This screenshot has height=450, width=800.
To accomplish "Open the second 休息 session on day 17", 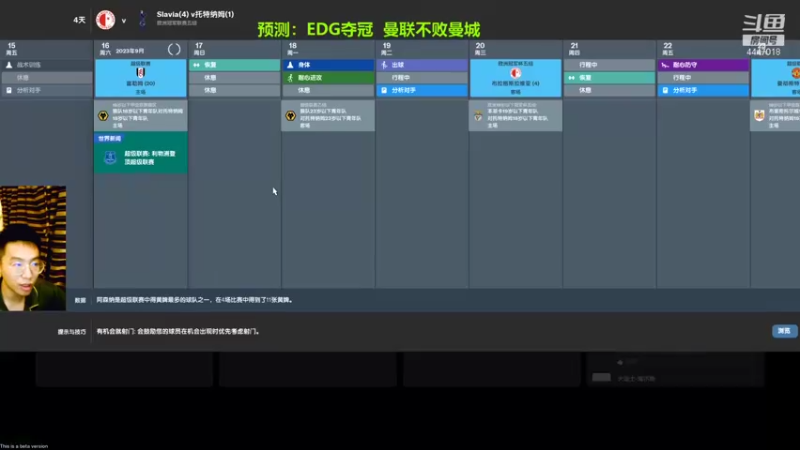I will click(x=235, y=90).
